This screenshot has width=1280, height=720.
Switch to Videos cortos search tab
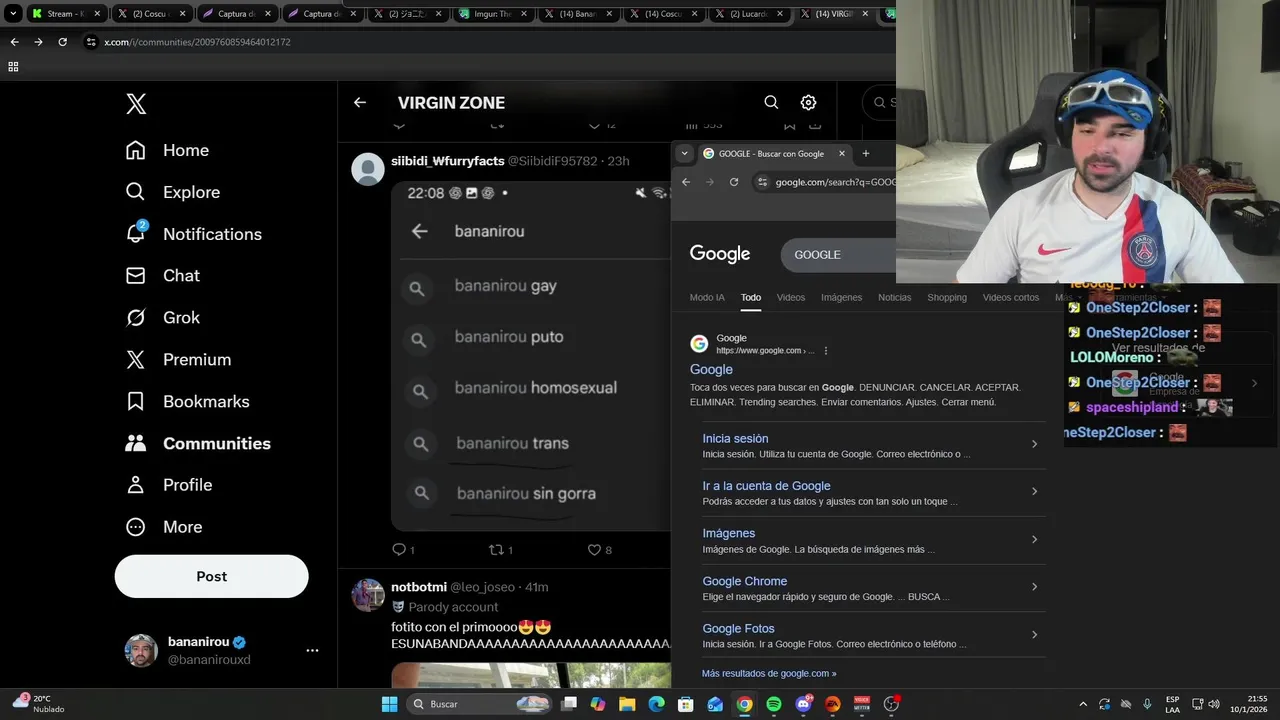[1011, 297]
